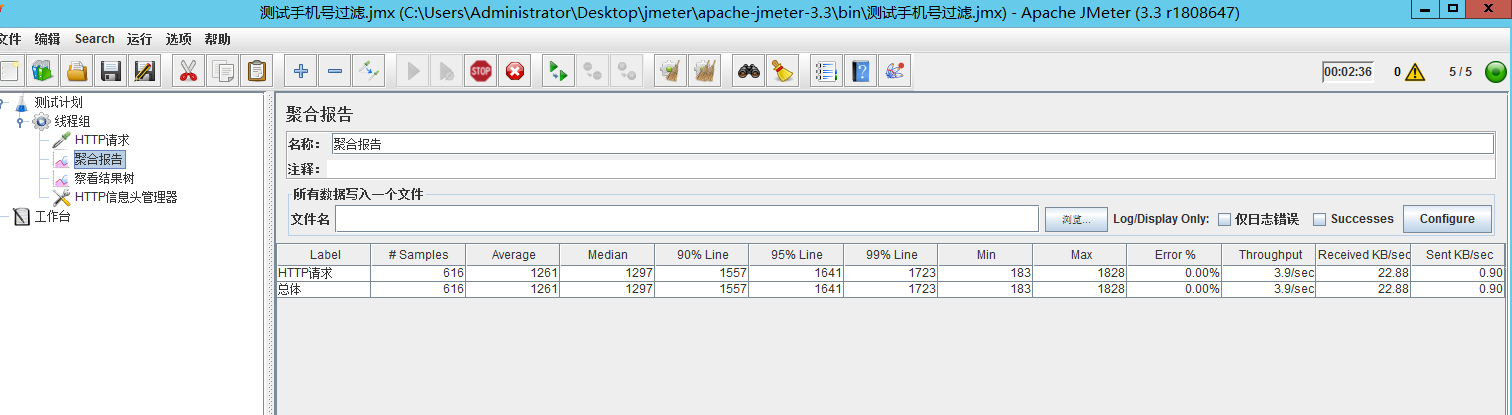1512x415 pixels.
Task: Click the warning triangle error counter icon
Action: point(1414,72)
